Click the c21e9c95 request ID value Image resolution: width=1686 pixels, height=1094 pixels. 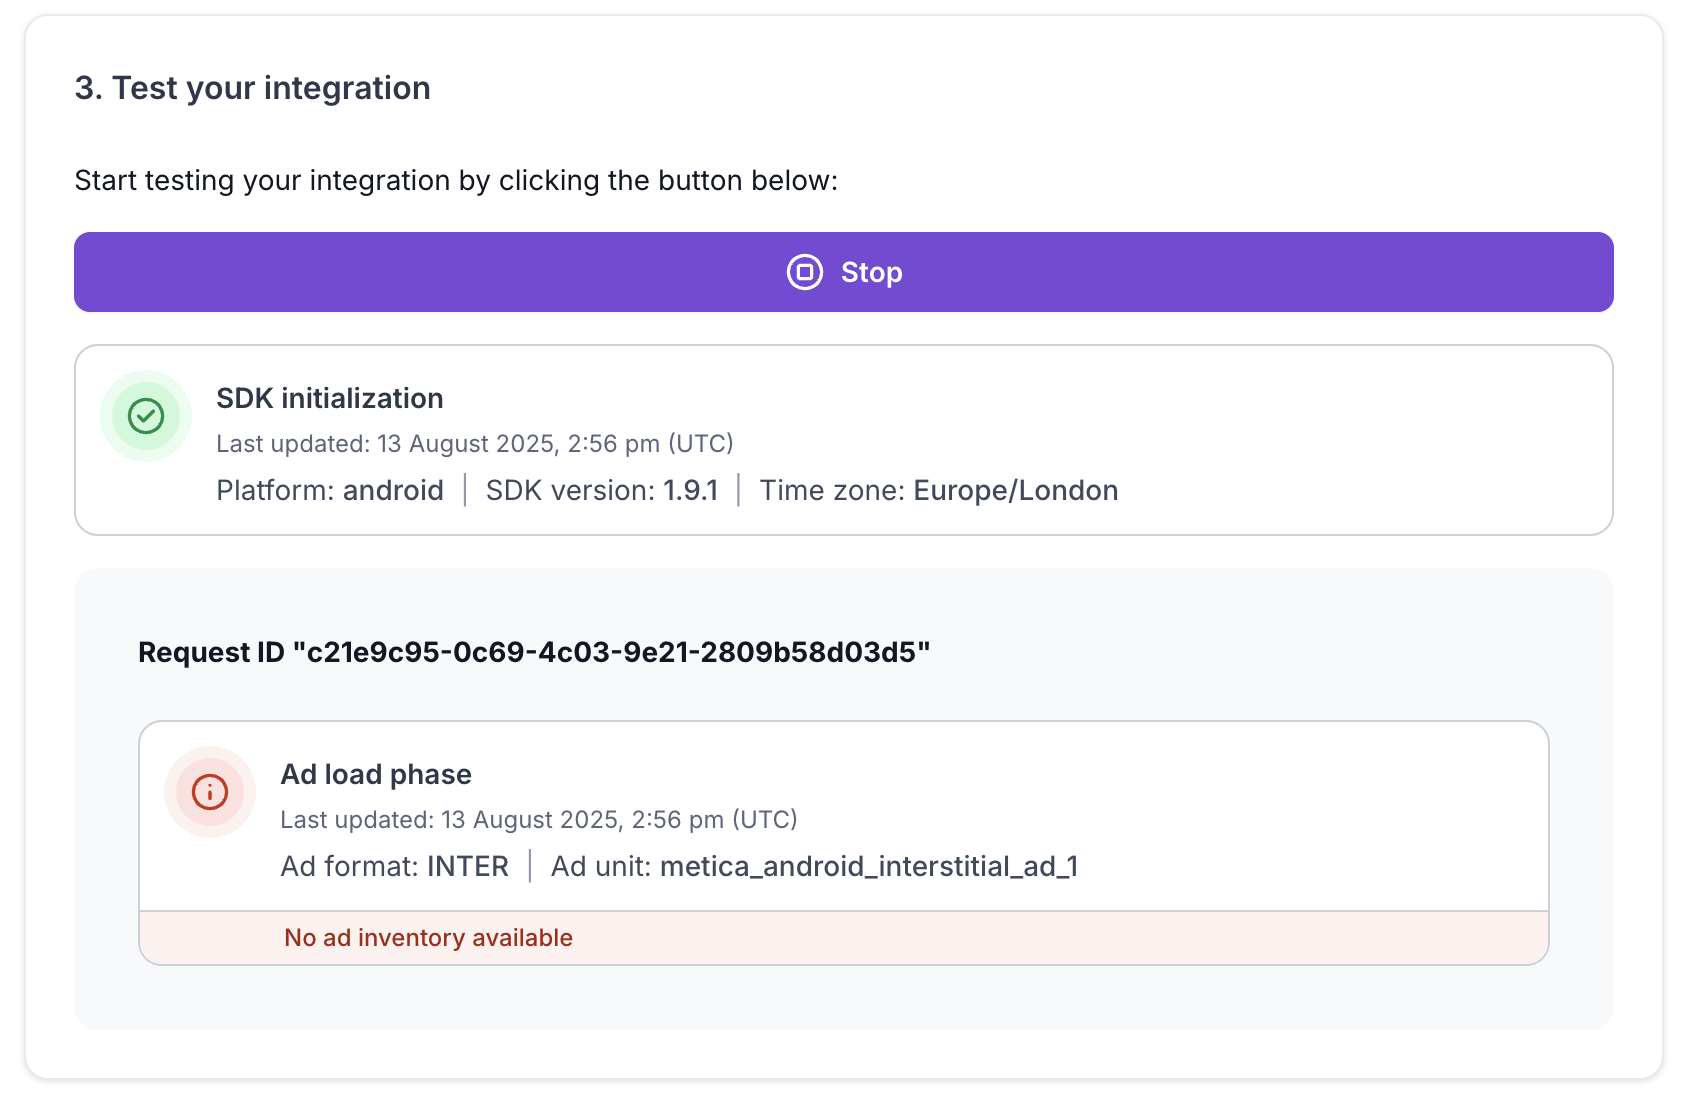coord(611,652)
